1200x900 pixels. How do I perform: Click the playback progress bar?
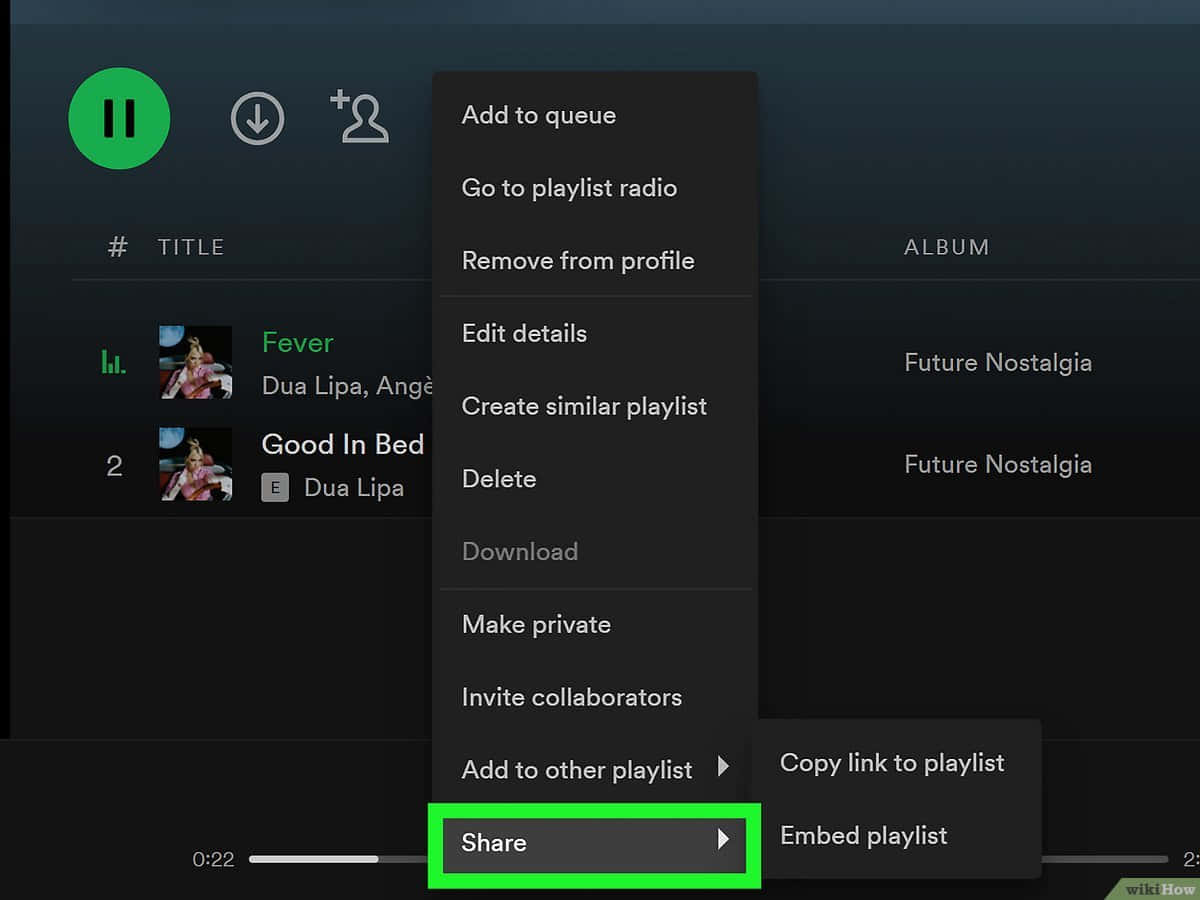tap(708, 859)
